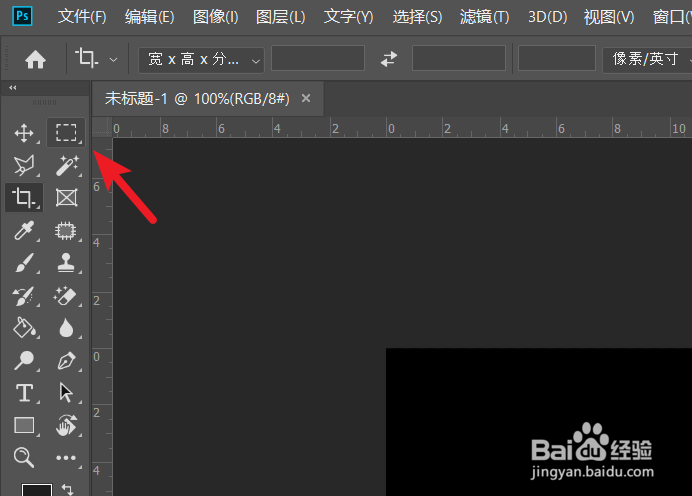The image size is (692, 496).
Task: Open the 宽 x 高 x 分... ratio dropdown
Action: pyautogui.click(x=201, y=59)
